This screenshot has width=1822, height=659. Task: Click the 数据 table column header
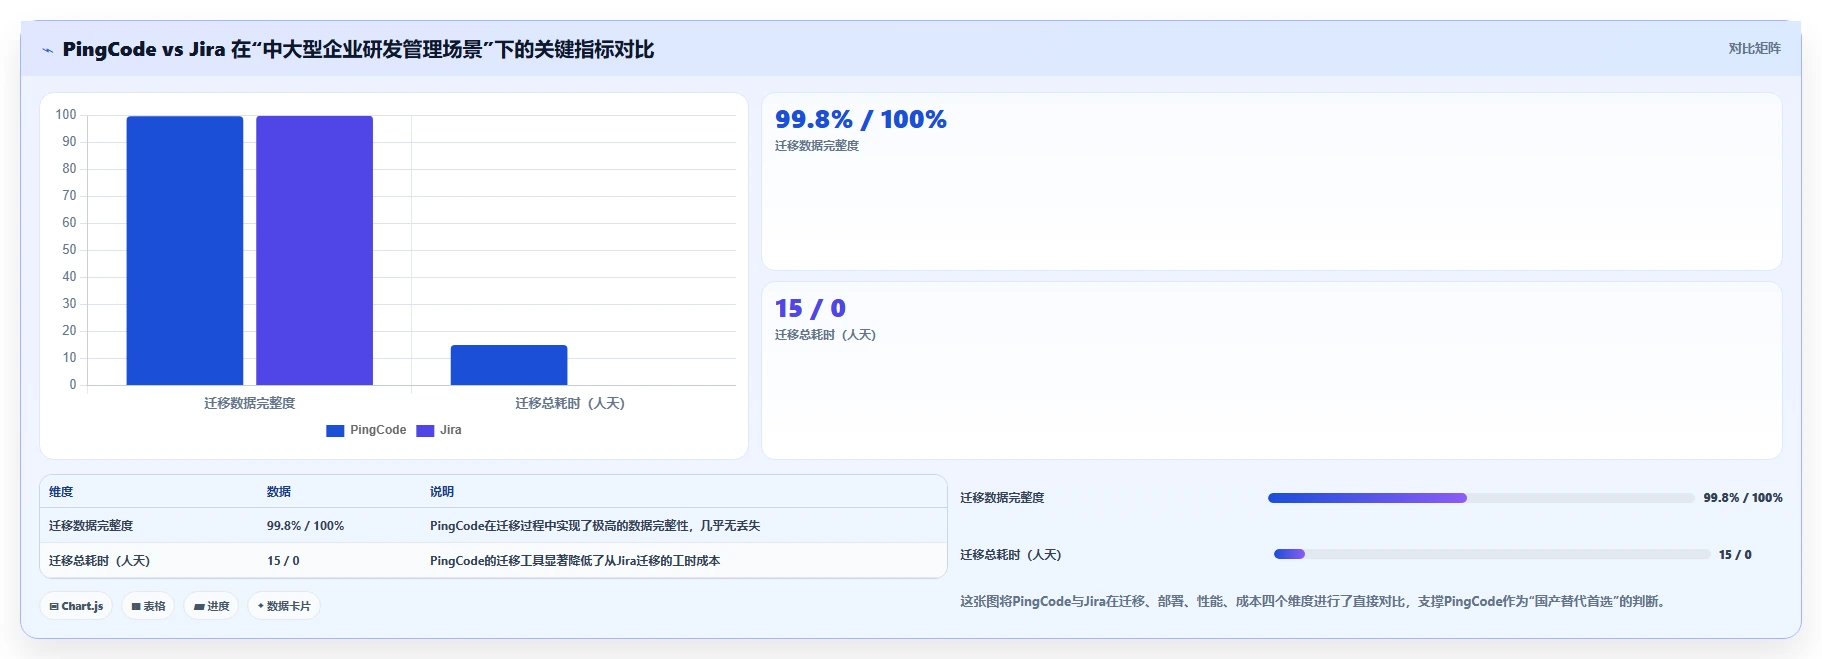(279, 492)
